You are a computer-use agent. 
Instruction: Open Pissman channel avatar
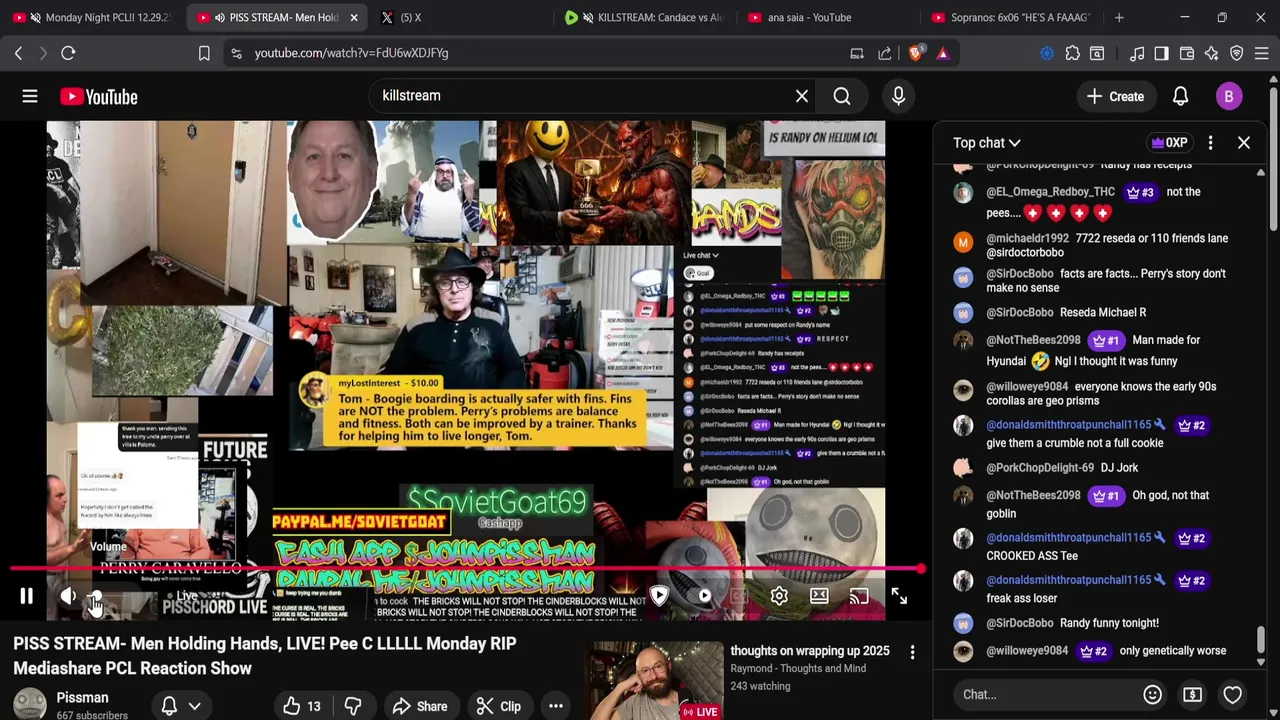pos(30,704)
